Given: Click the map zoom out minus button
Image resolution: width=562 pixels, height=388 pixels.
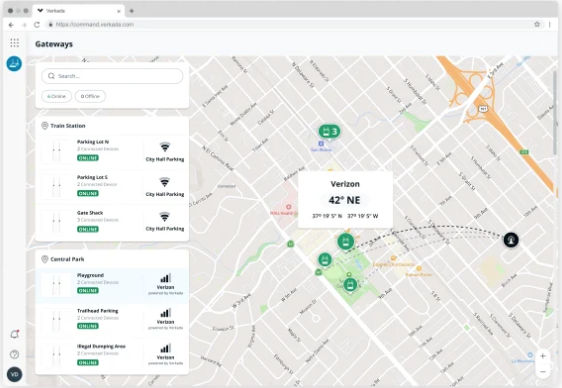Looking at the screenshot, I should pyautogui.click(x=543, y=372).
